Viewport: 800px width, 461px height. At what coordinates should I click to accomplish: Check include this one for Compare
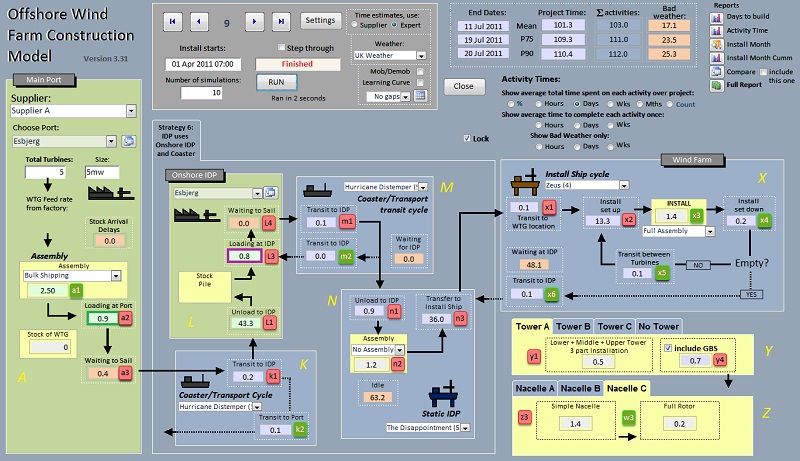click(763, 72)
